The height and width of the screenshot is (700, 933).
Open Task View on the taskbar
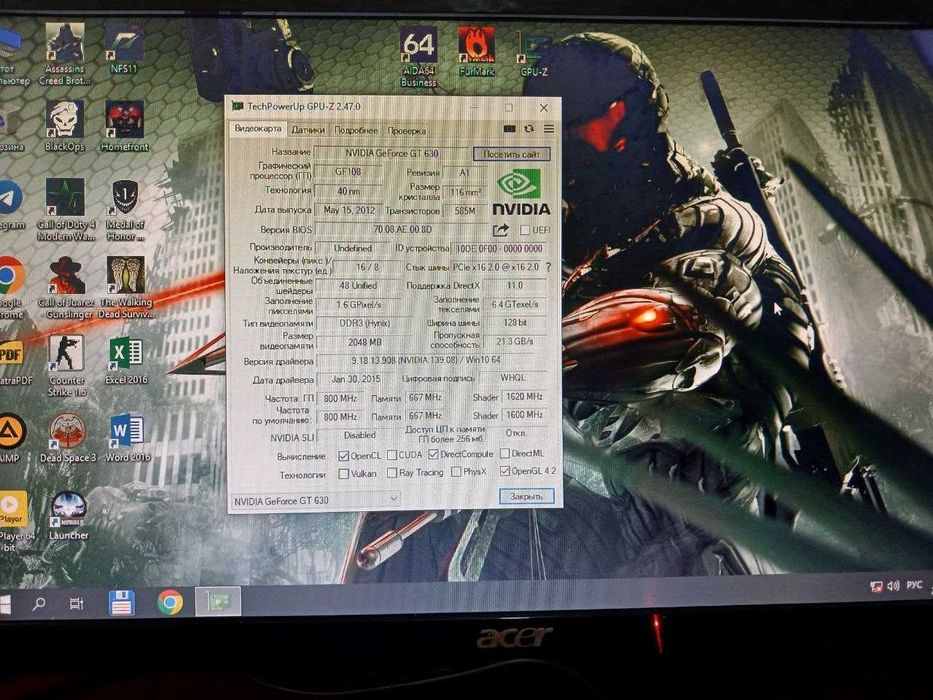[x=76, y=604]
